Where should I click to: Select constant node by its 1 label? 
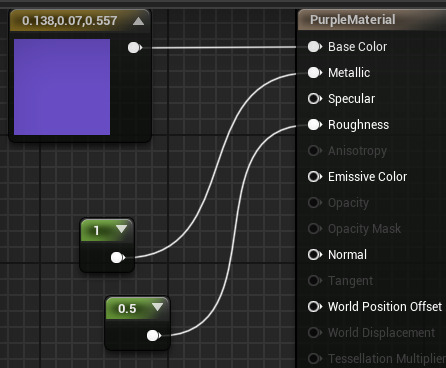pos(96,230)
